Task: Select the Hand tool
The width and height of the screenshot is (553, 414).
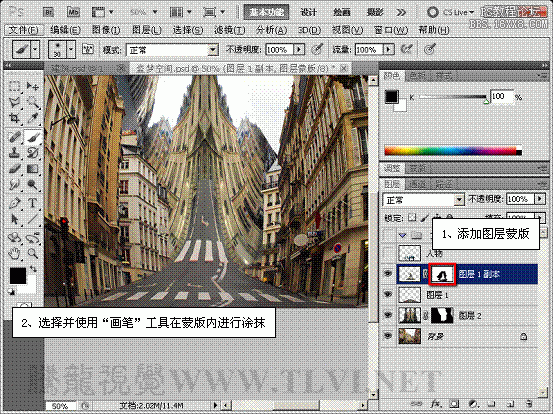Action: click(14, 253)
